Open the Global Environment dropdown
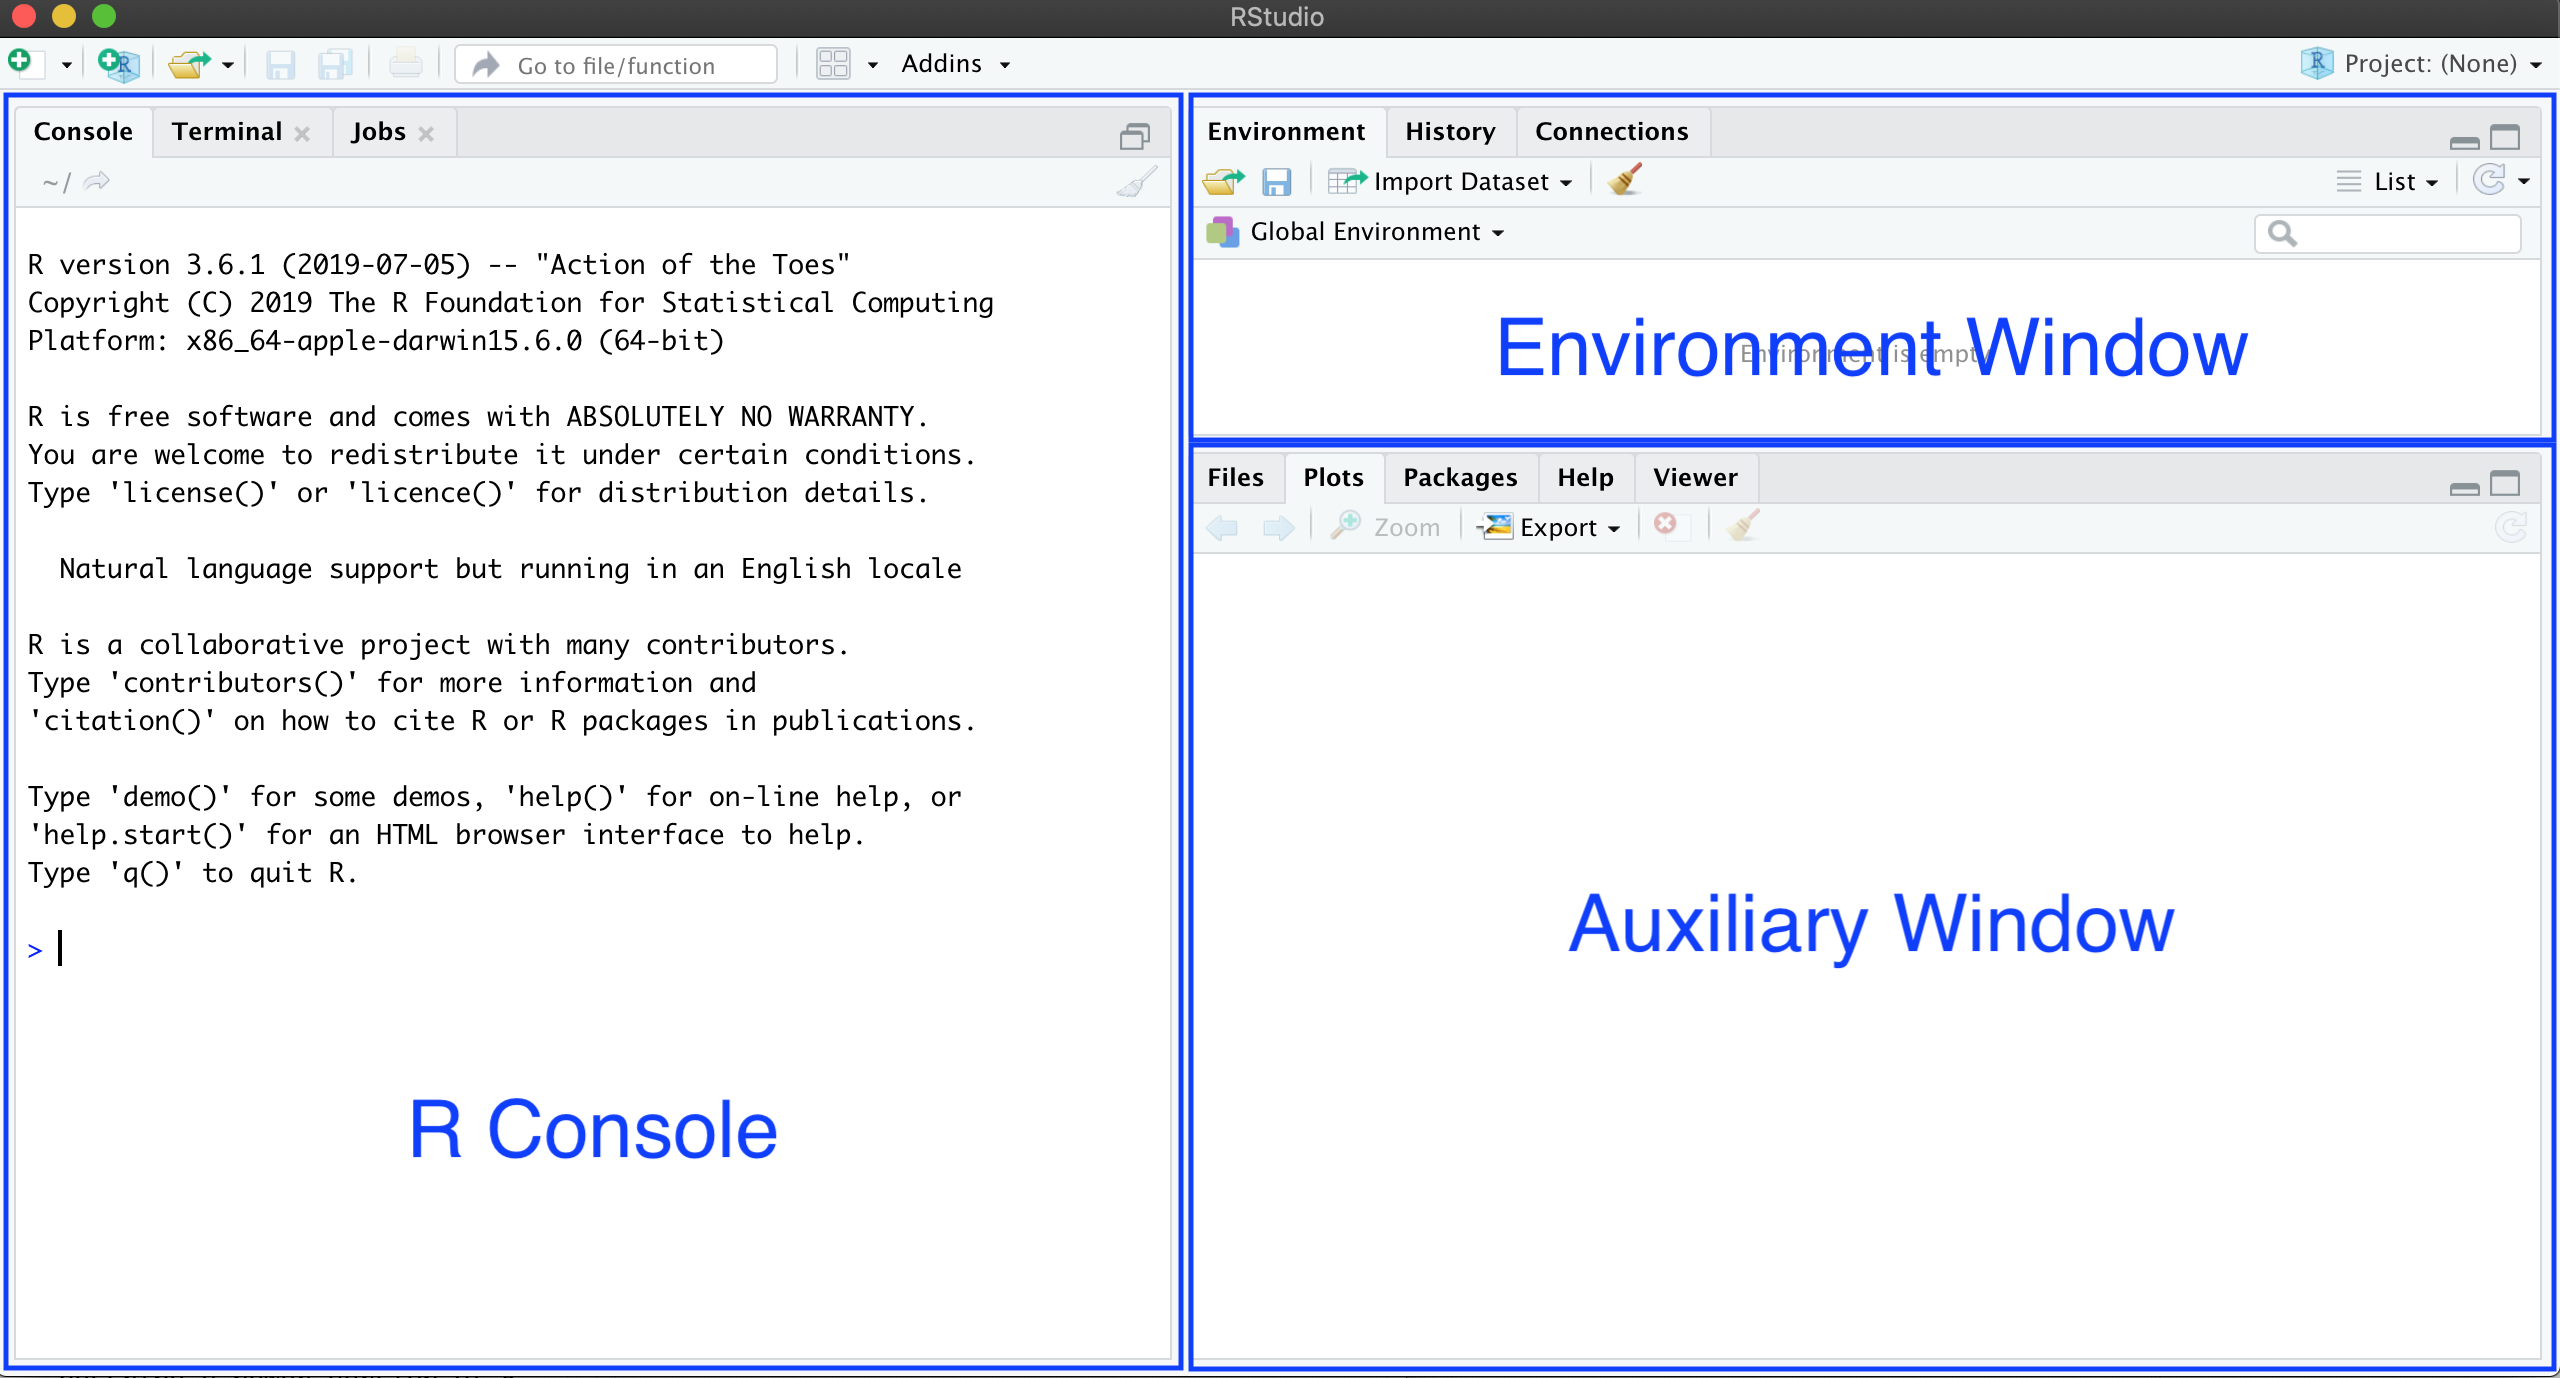 point(1356,232)
